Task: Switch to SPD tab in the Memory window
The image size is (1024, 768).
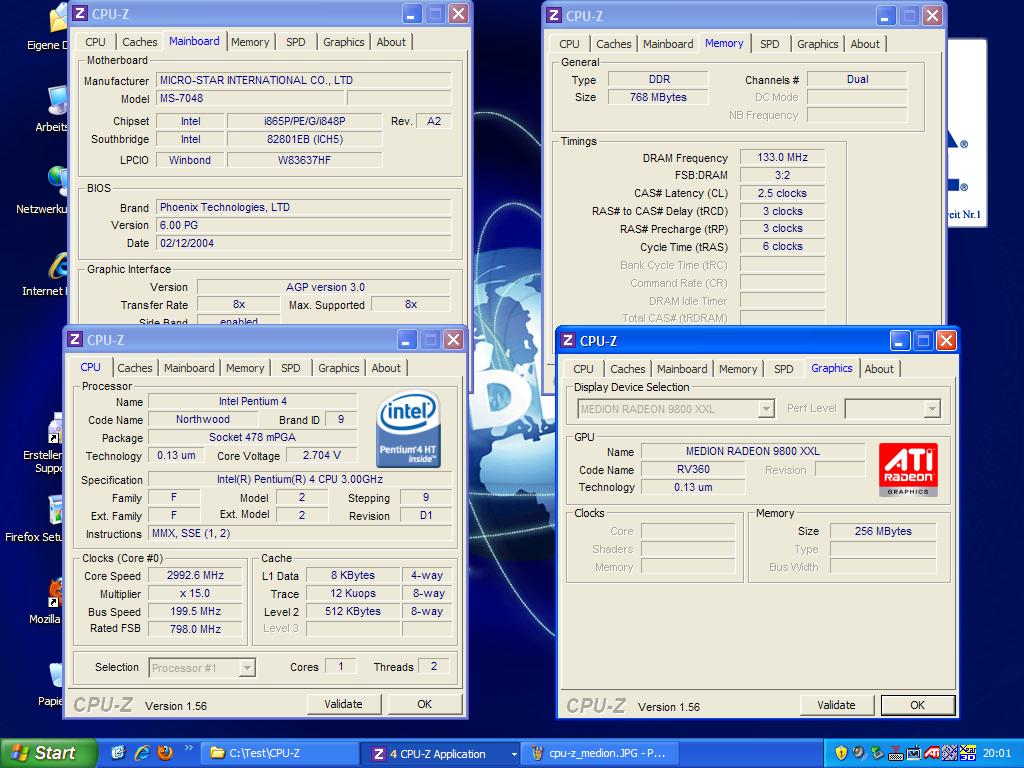Action: [769, 44]
